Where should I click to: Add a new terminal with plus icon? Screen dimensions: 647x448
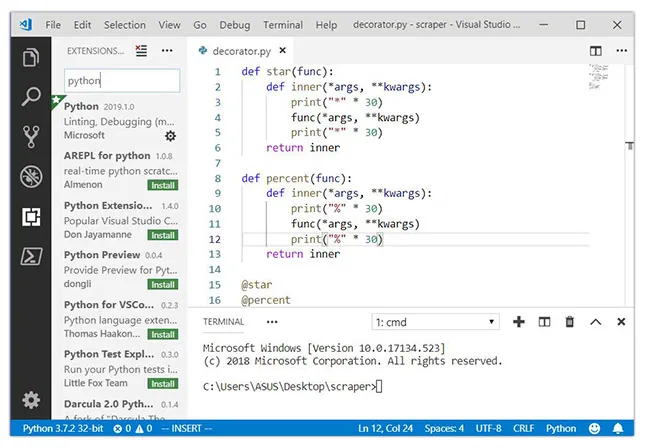point(519,322)
